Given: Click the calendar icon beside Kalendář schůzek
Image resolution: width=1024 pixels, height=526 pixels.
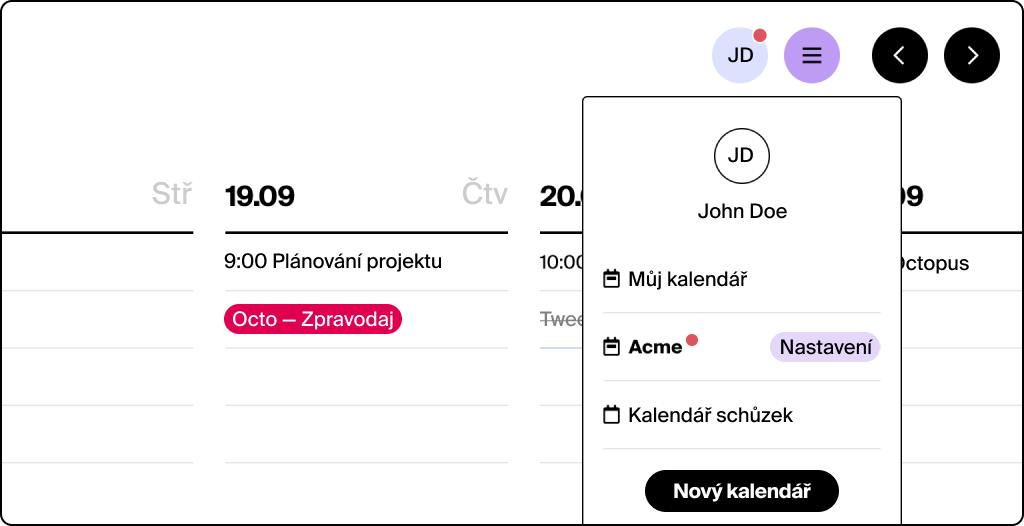Looking at the screenshot, I should 612,415.
